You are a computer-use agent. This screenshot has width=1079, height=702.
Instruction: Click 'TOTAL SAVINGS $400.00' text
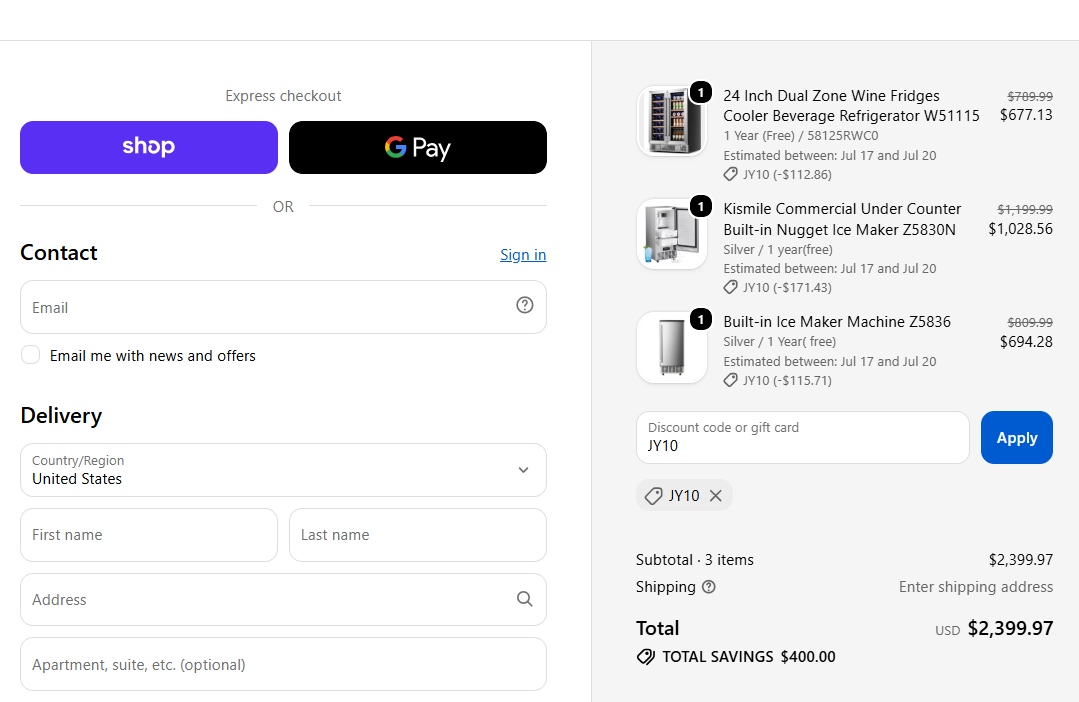pyautogui.click(x=749, y=657)
